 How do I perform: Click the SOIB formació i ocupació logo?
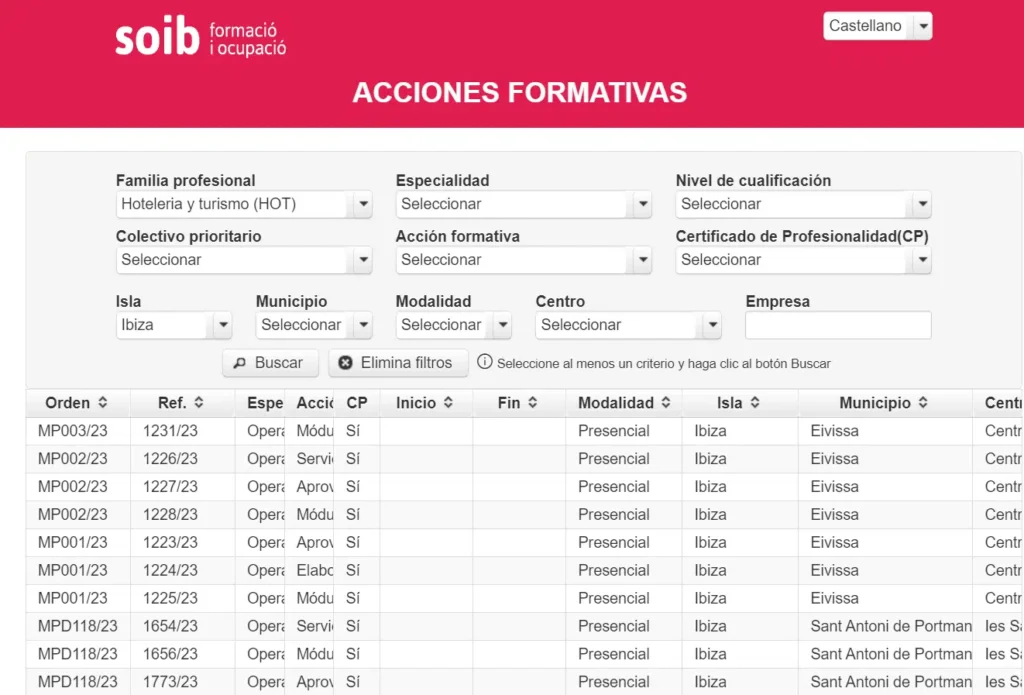(200, 38)
